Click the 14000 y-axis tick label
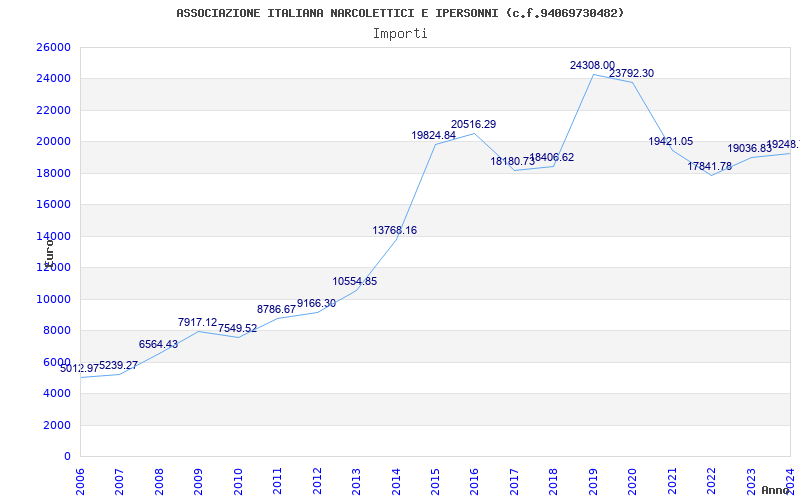The width and height of the screenshot is (800, 500). pos(54,236)
